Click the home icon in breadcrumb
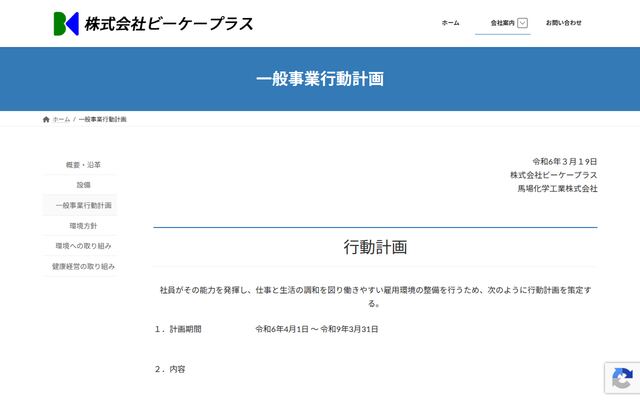Viewport: 640px width, 400px height. tap(46, 119)
